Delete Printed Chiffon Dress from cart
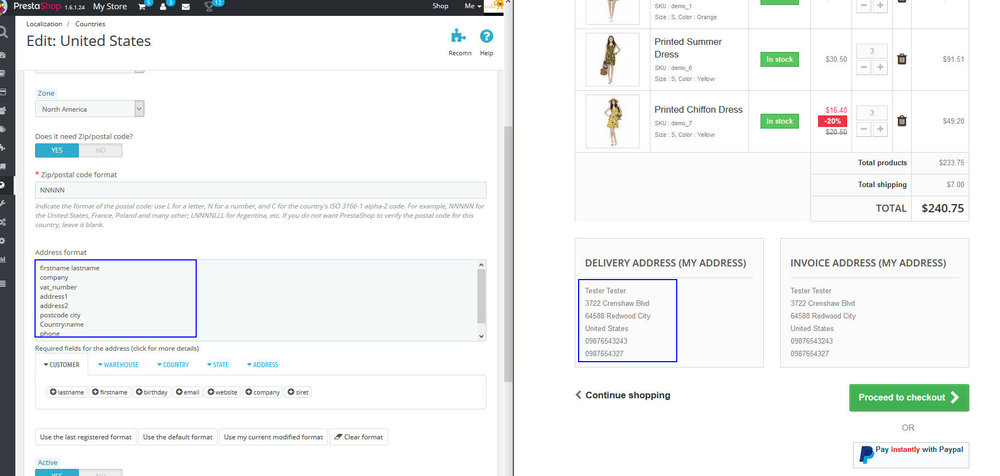 [x=901, y=121]
